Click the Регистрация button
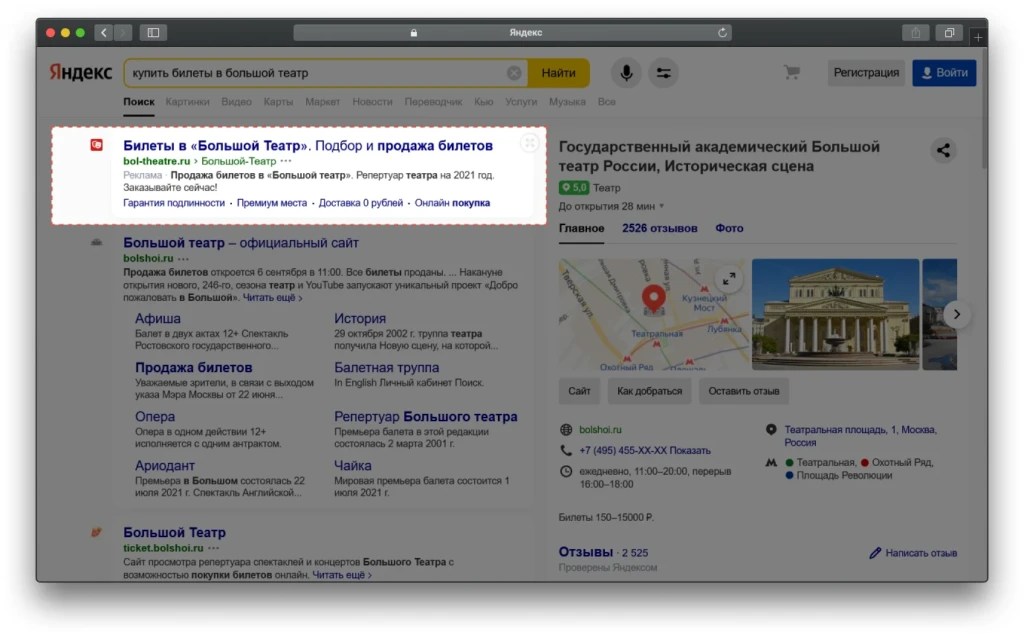 point(866,72)
